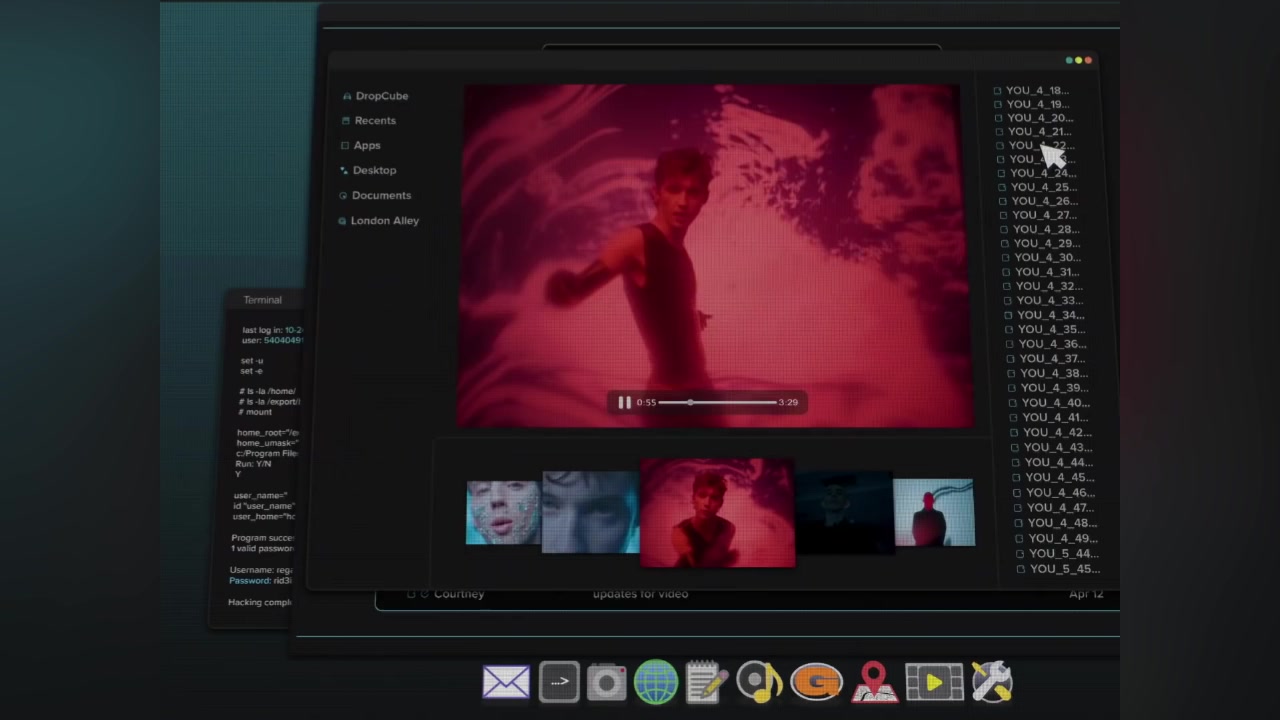Screen dimensions: 1280x720
Task: Open the Mail envelope icon in dock
Action: tap(506, 682)
